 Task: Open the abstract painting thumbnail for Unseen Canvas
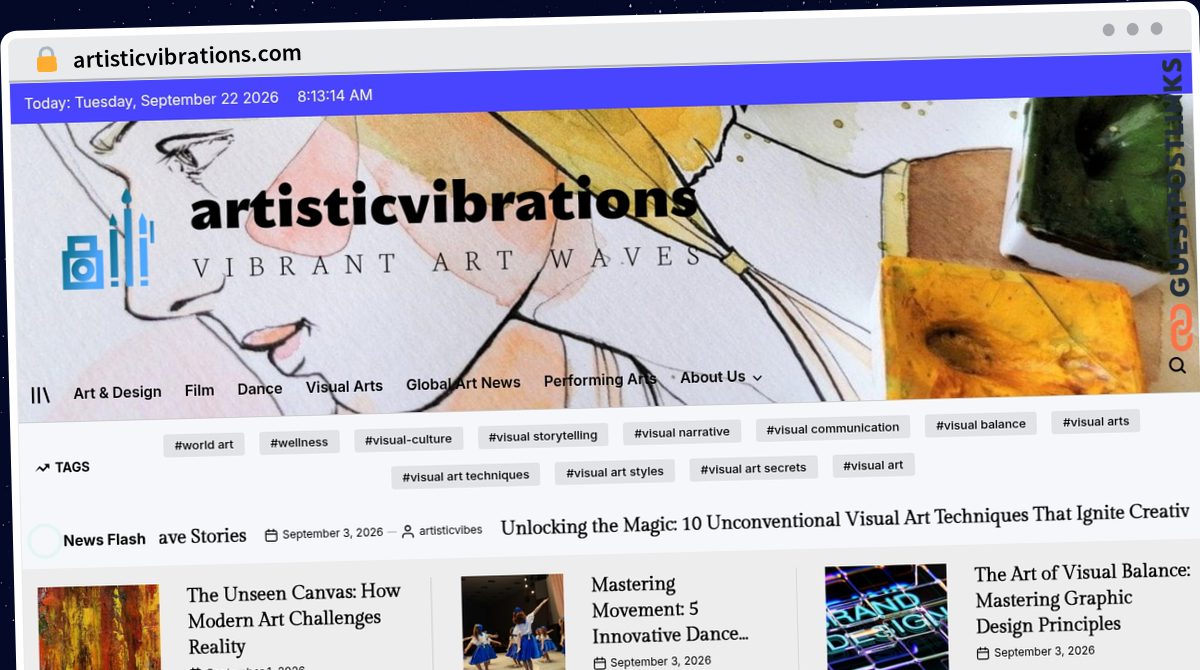[x=99, y=628]
